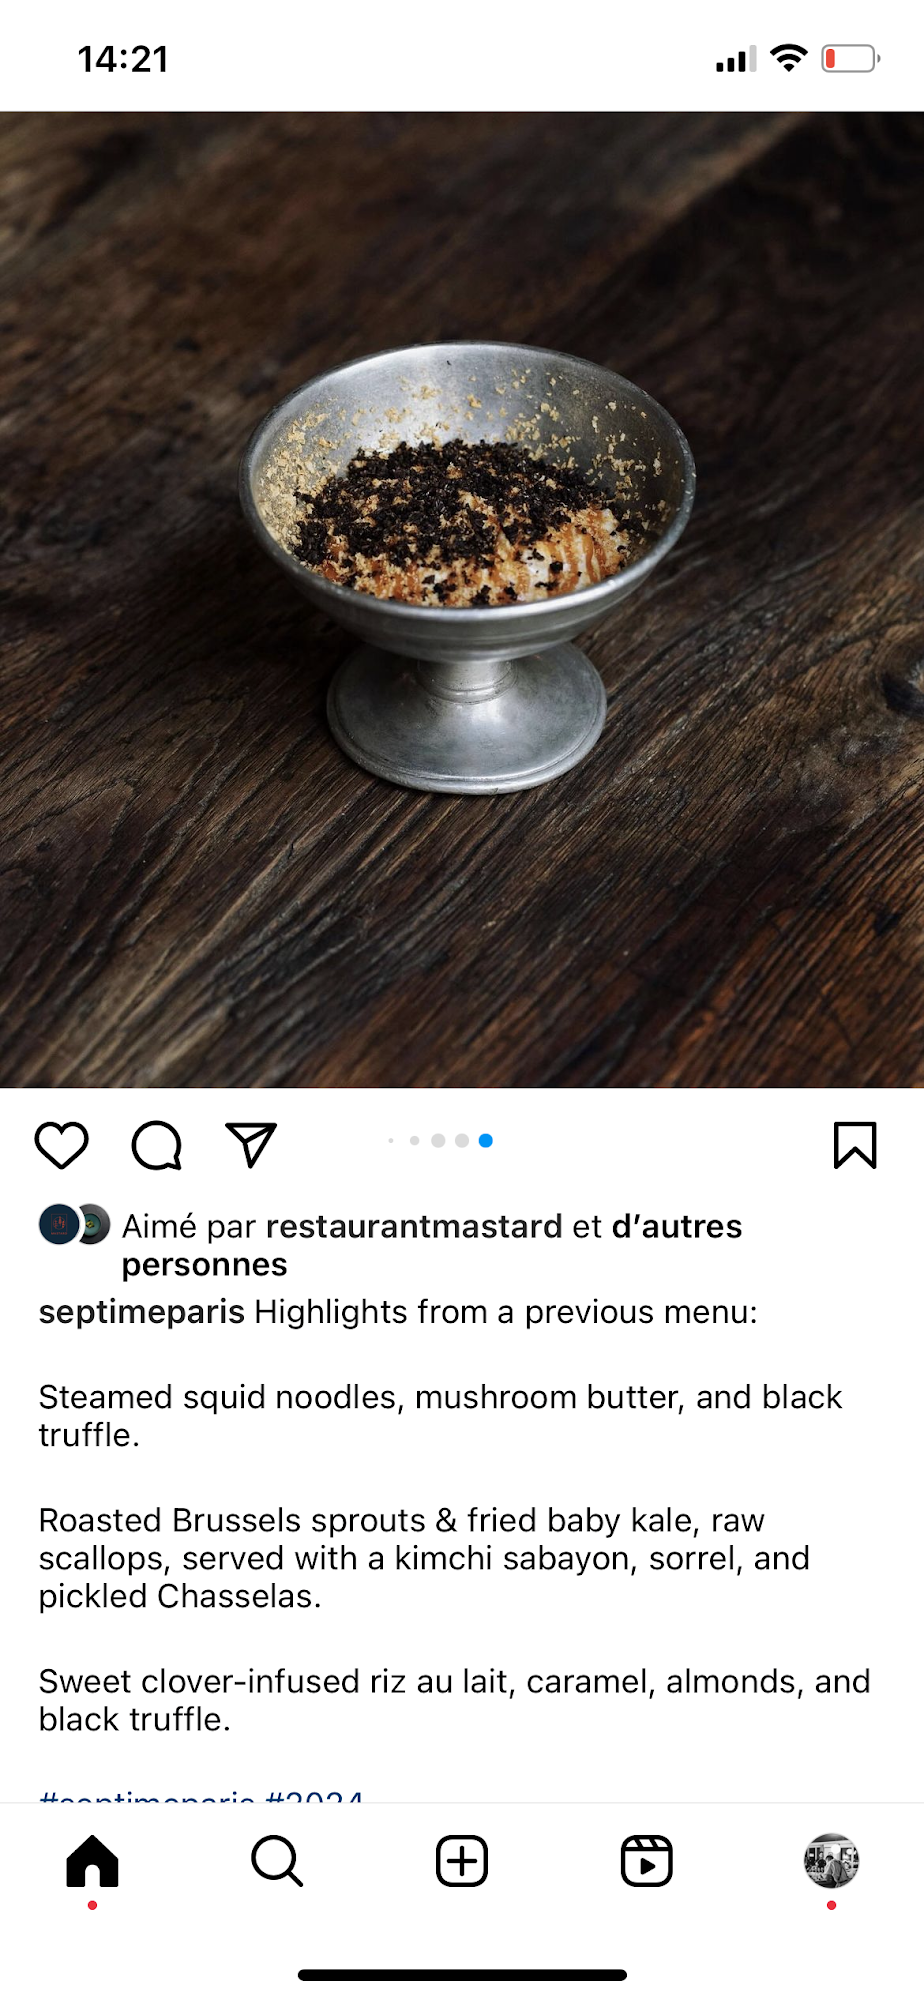924x2000 pixels.
Task: Create new post with plus icon
Action: pyautogui.click(x=462, y=1861)
